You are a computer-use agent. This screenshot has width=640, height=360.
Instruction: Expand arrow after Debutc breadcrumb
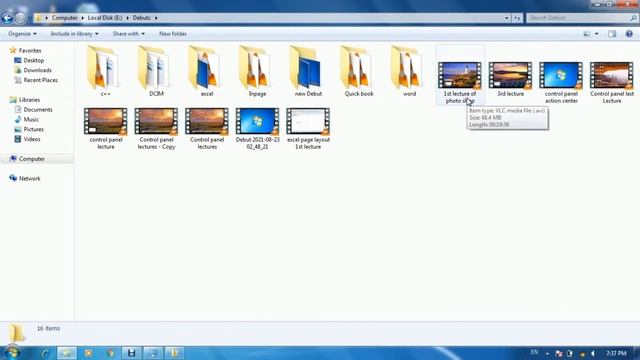[156, 18]
